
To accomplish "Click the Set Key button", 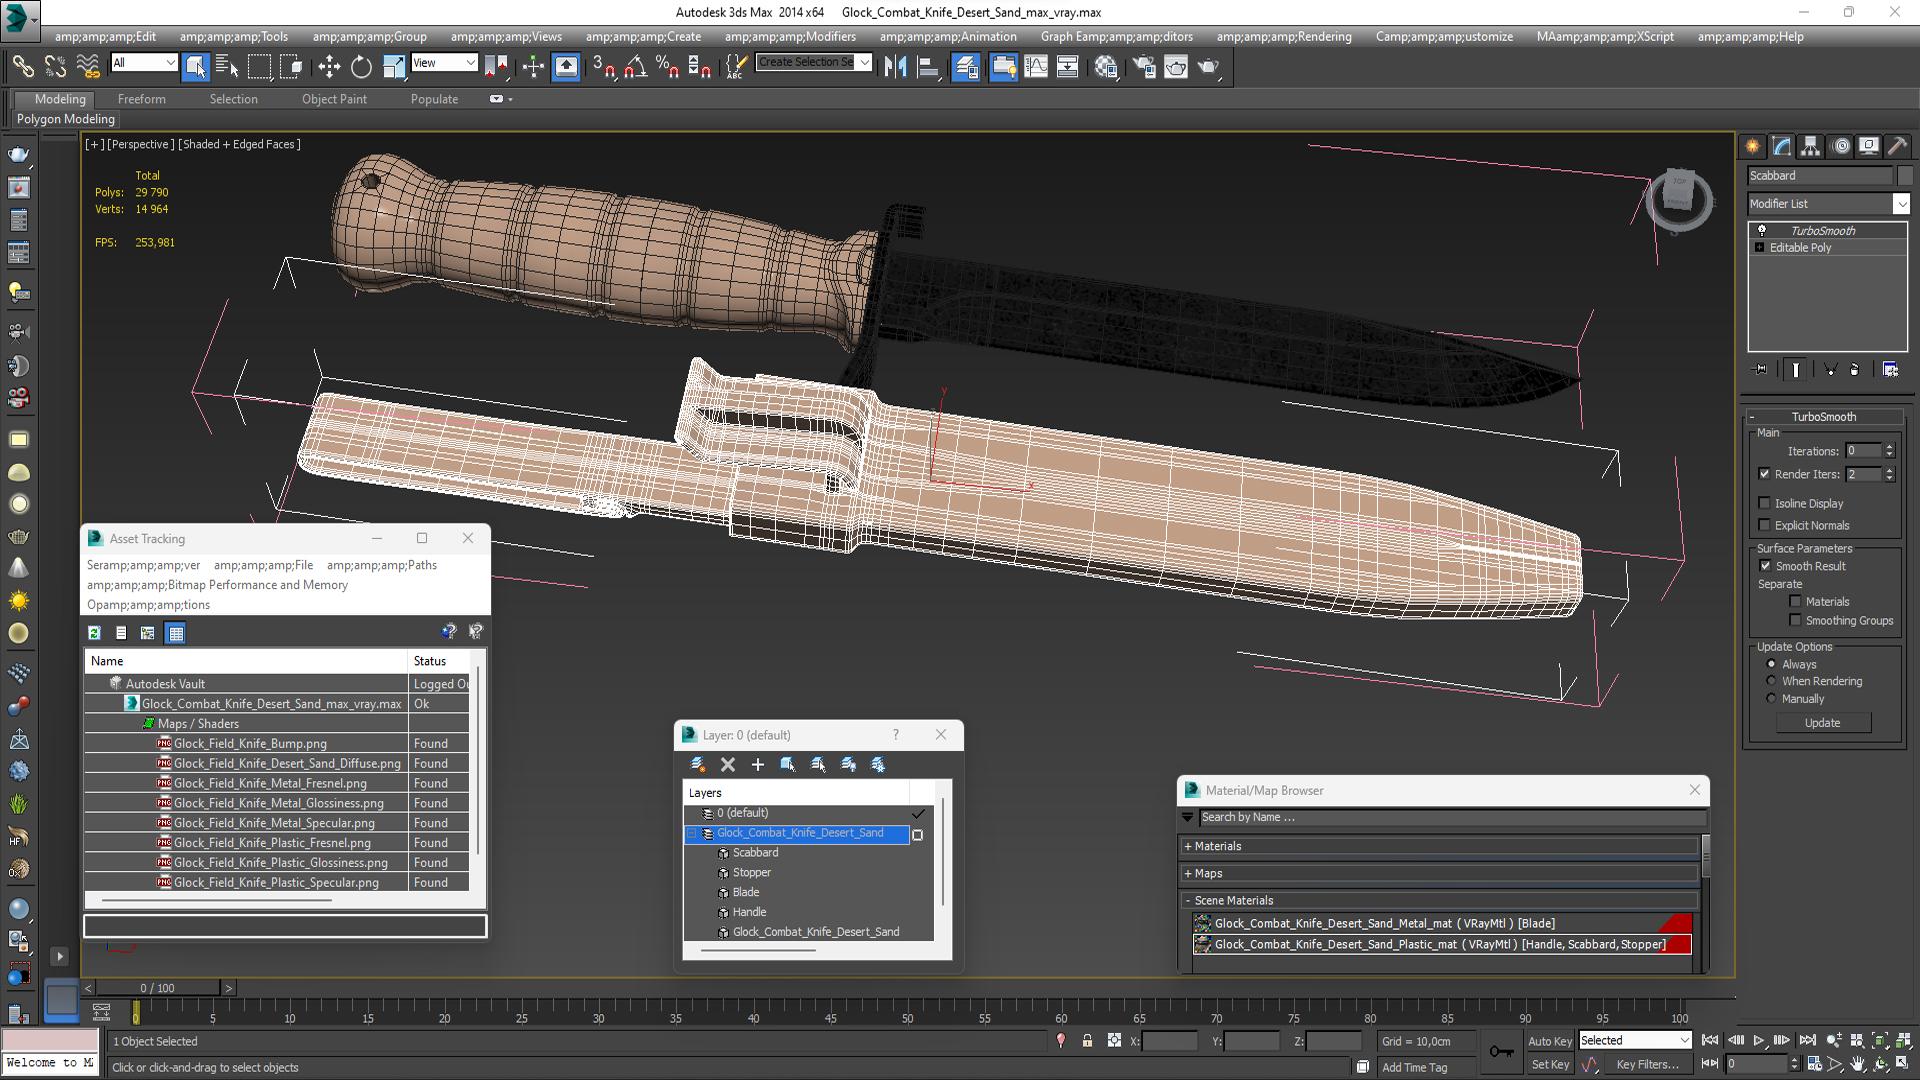I will tap(1549, 1065).
